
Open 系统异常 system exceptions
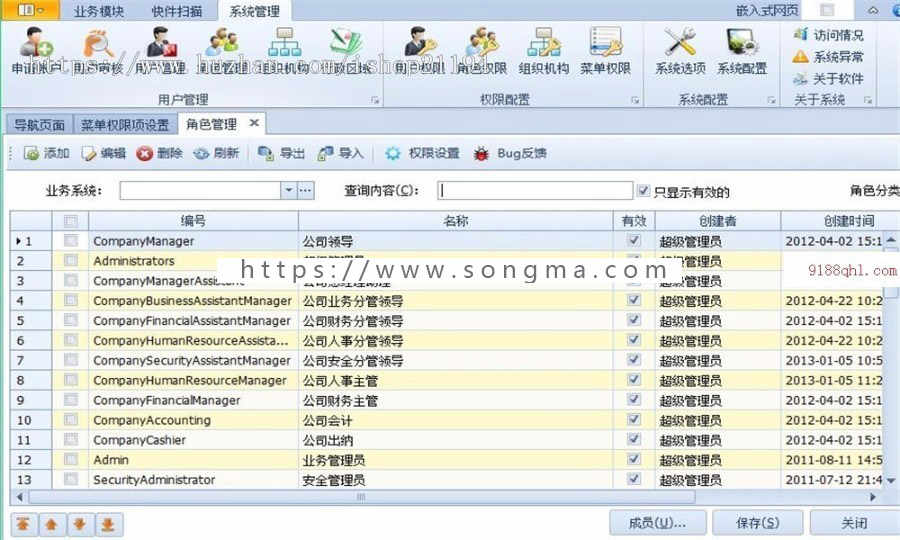(x=828, y=57)
